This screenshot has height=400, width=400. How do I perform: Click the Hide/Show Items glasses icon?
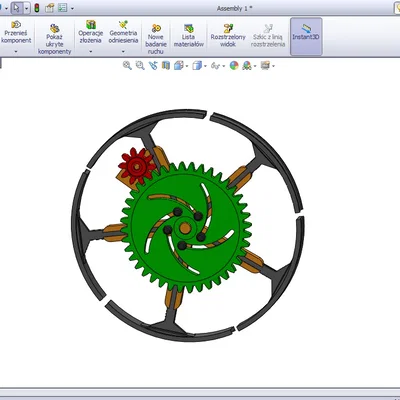coord(215,66)
